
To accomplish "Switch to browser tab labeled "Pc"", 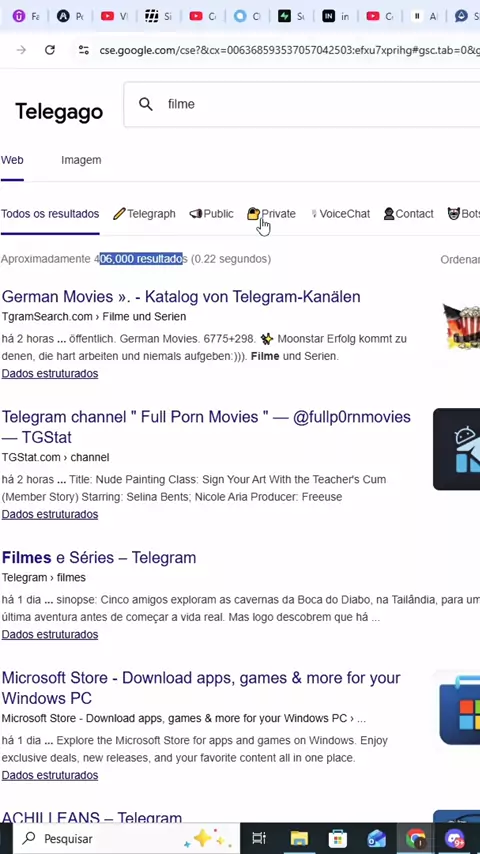I will coord(70,16).
